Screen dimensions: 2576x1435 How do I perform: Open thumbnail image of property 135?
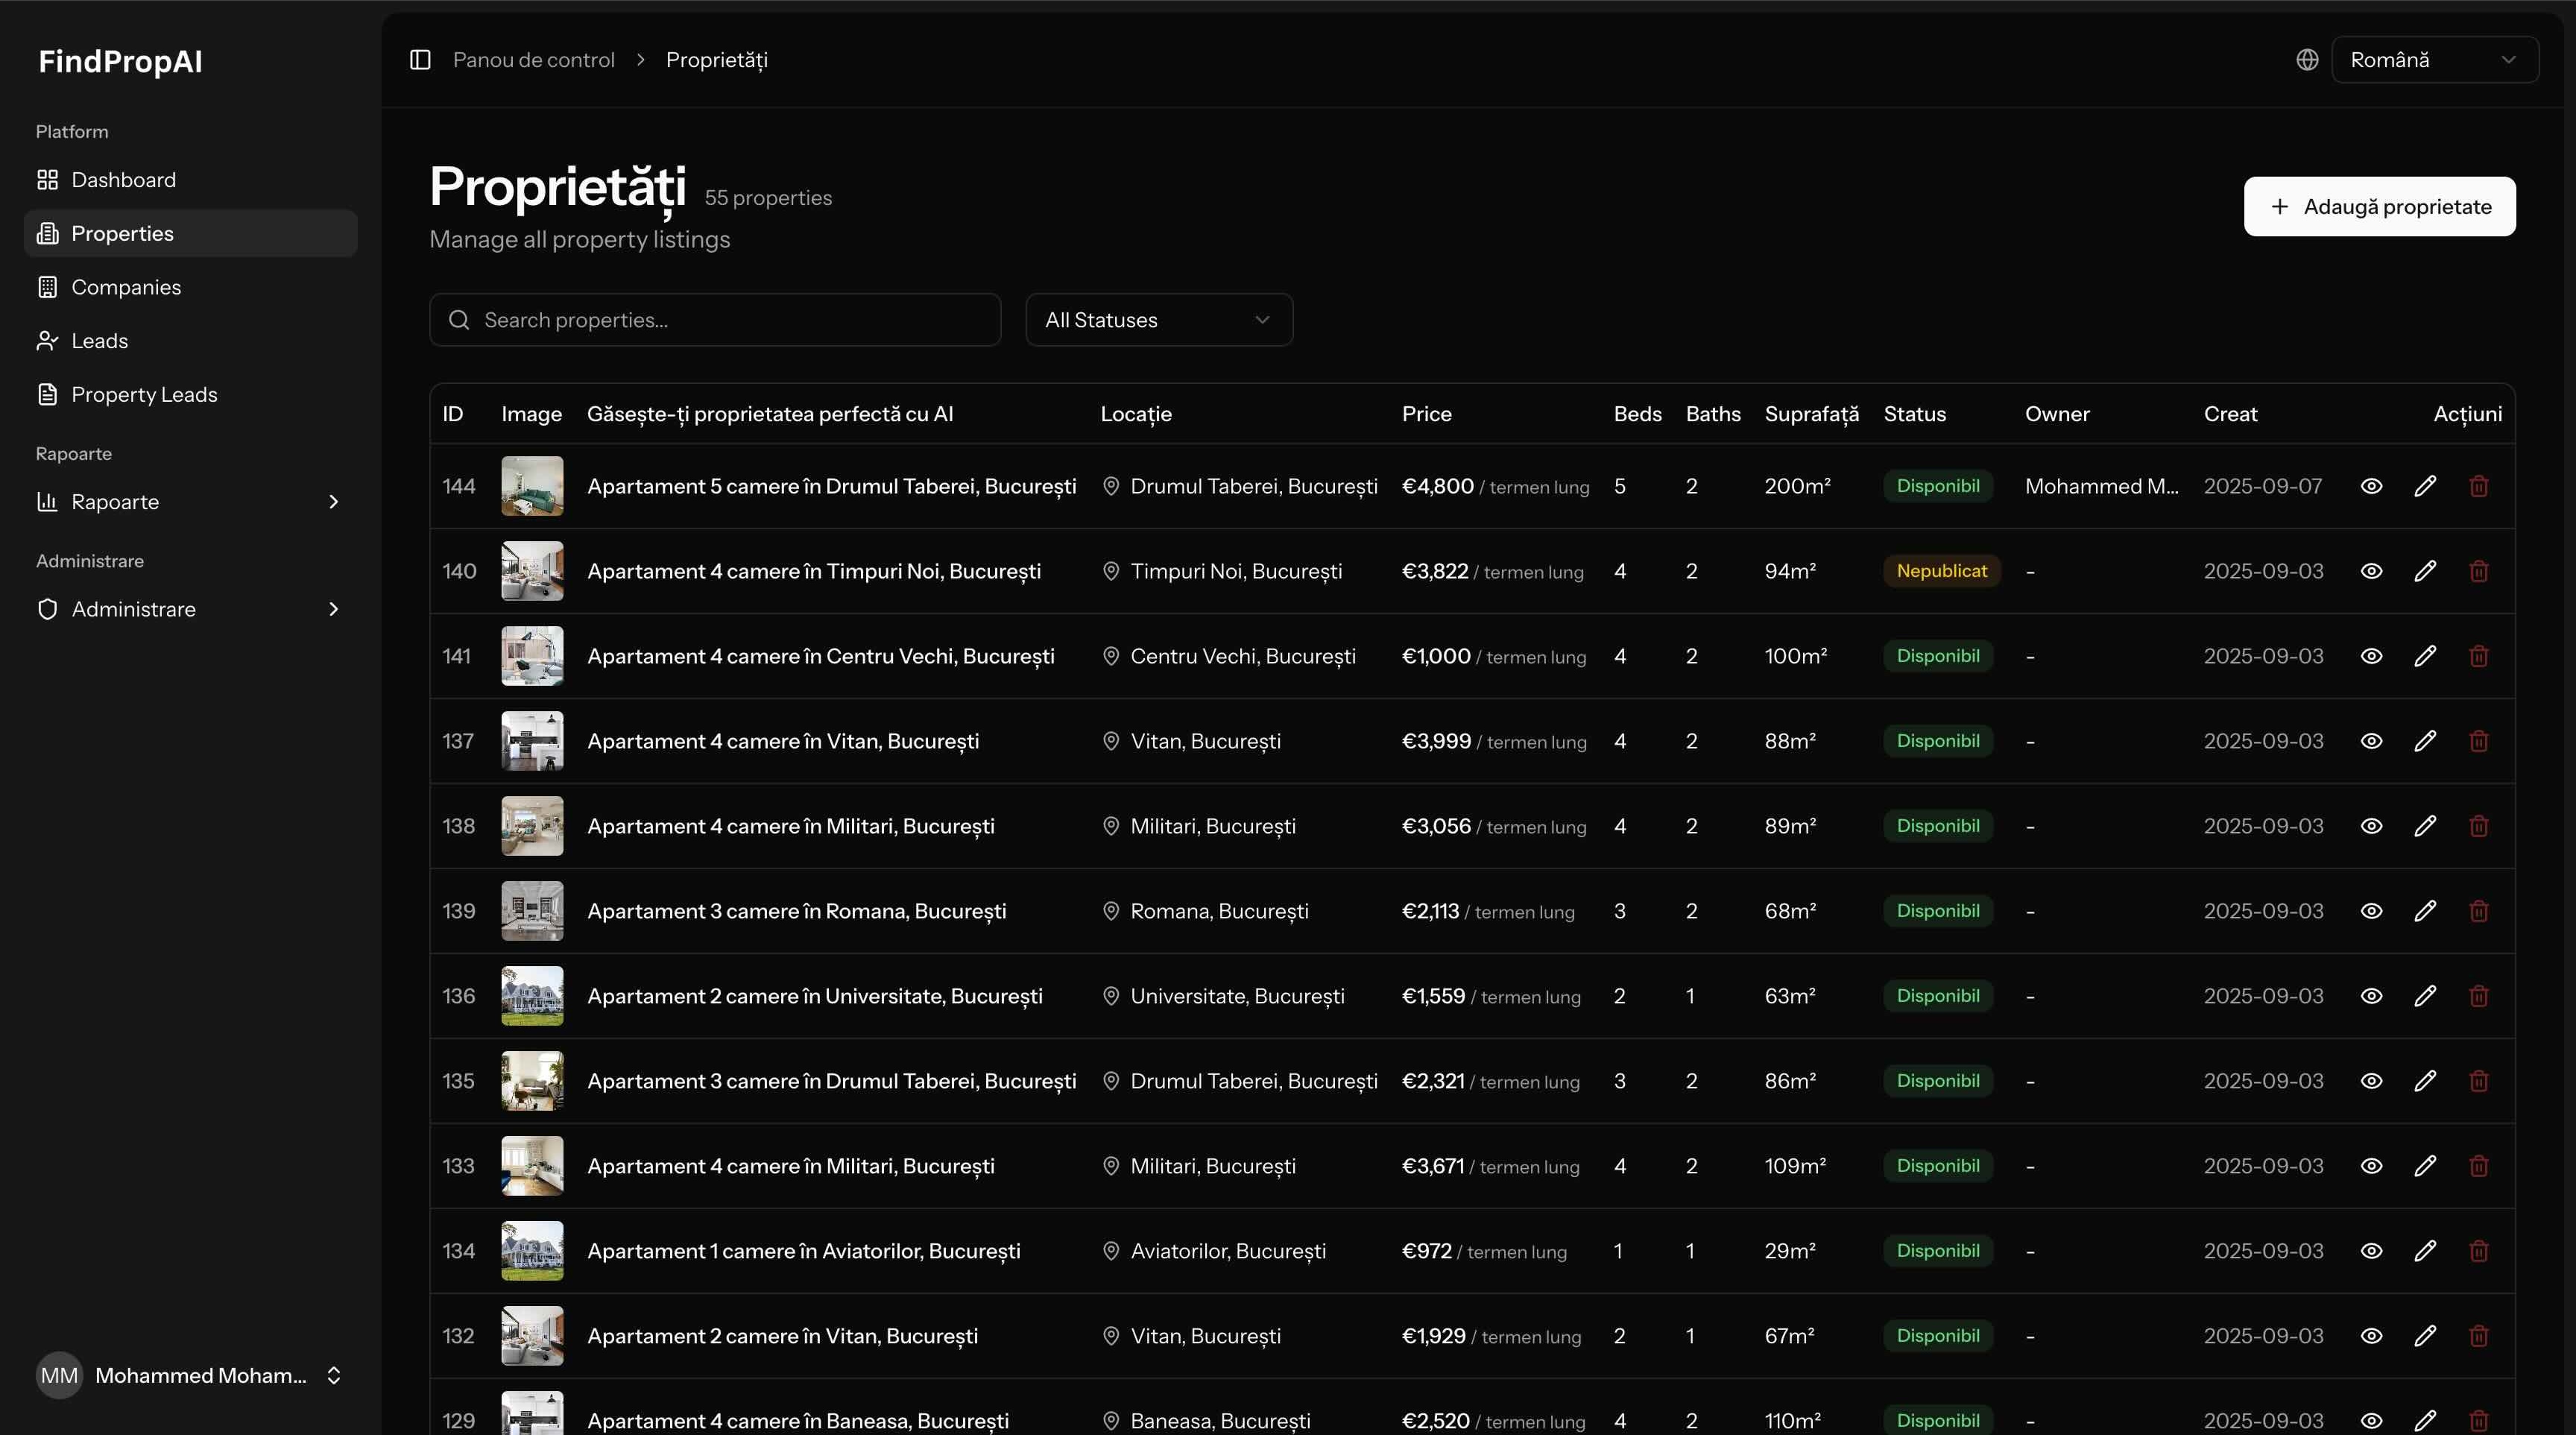(532, 1081)
